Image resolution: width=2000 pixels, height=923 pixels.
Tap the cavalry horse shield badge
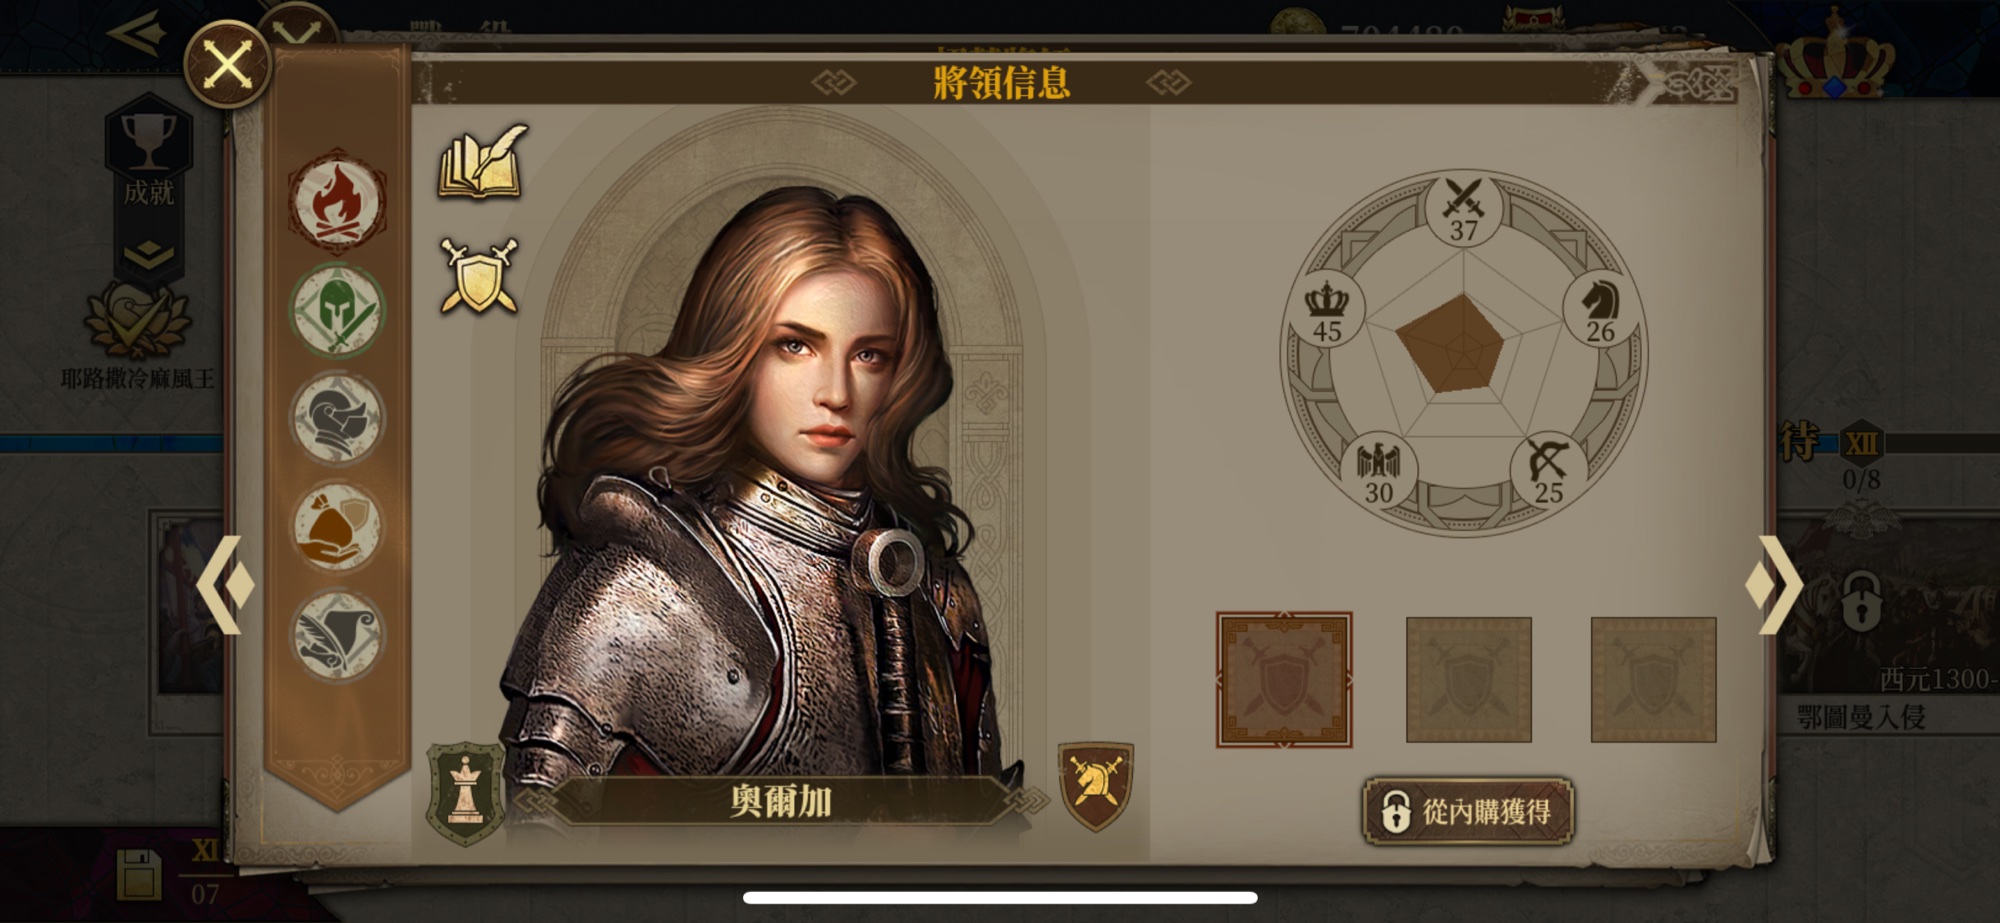click(1096, 786)
